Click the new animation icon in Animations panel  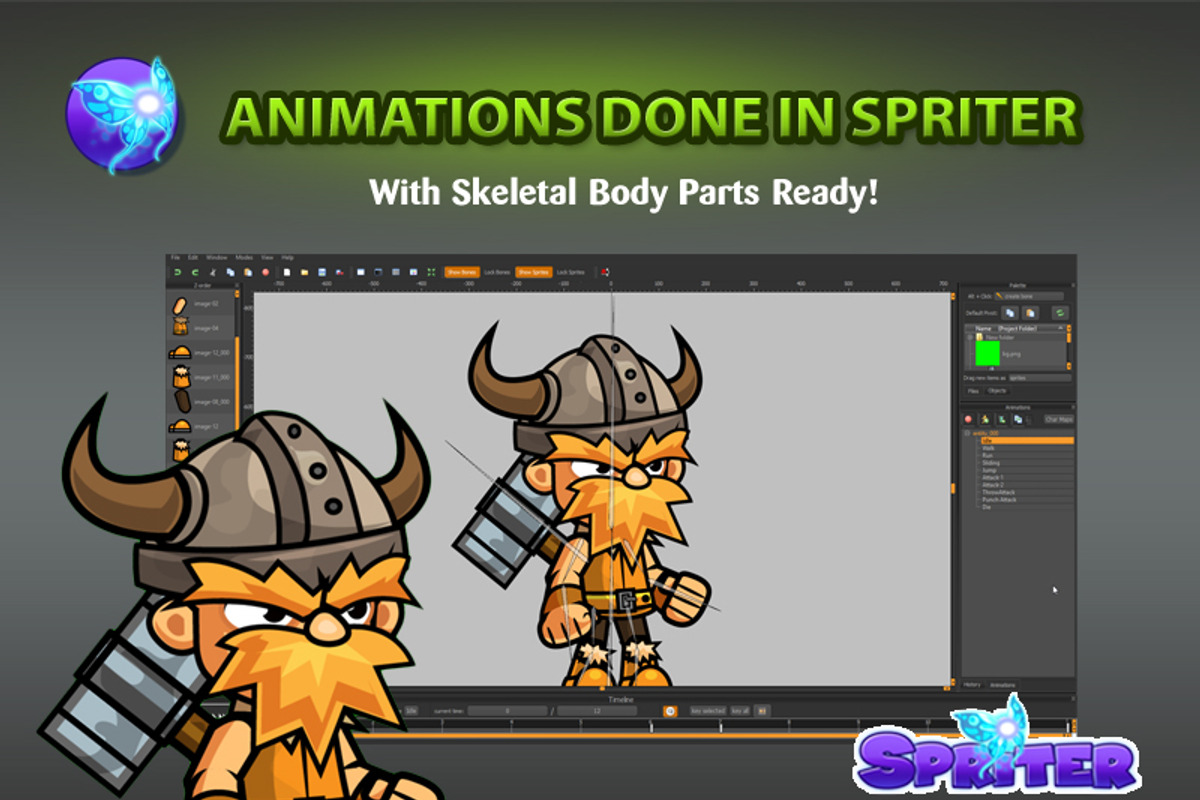pos(985,419)
